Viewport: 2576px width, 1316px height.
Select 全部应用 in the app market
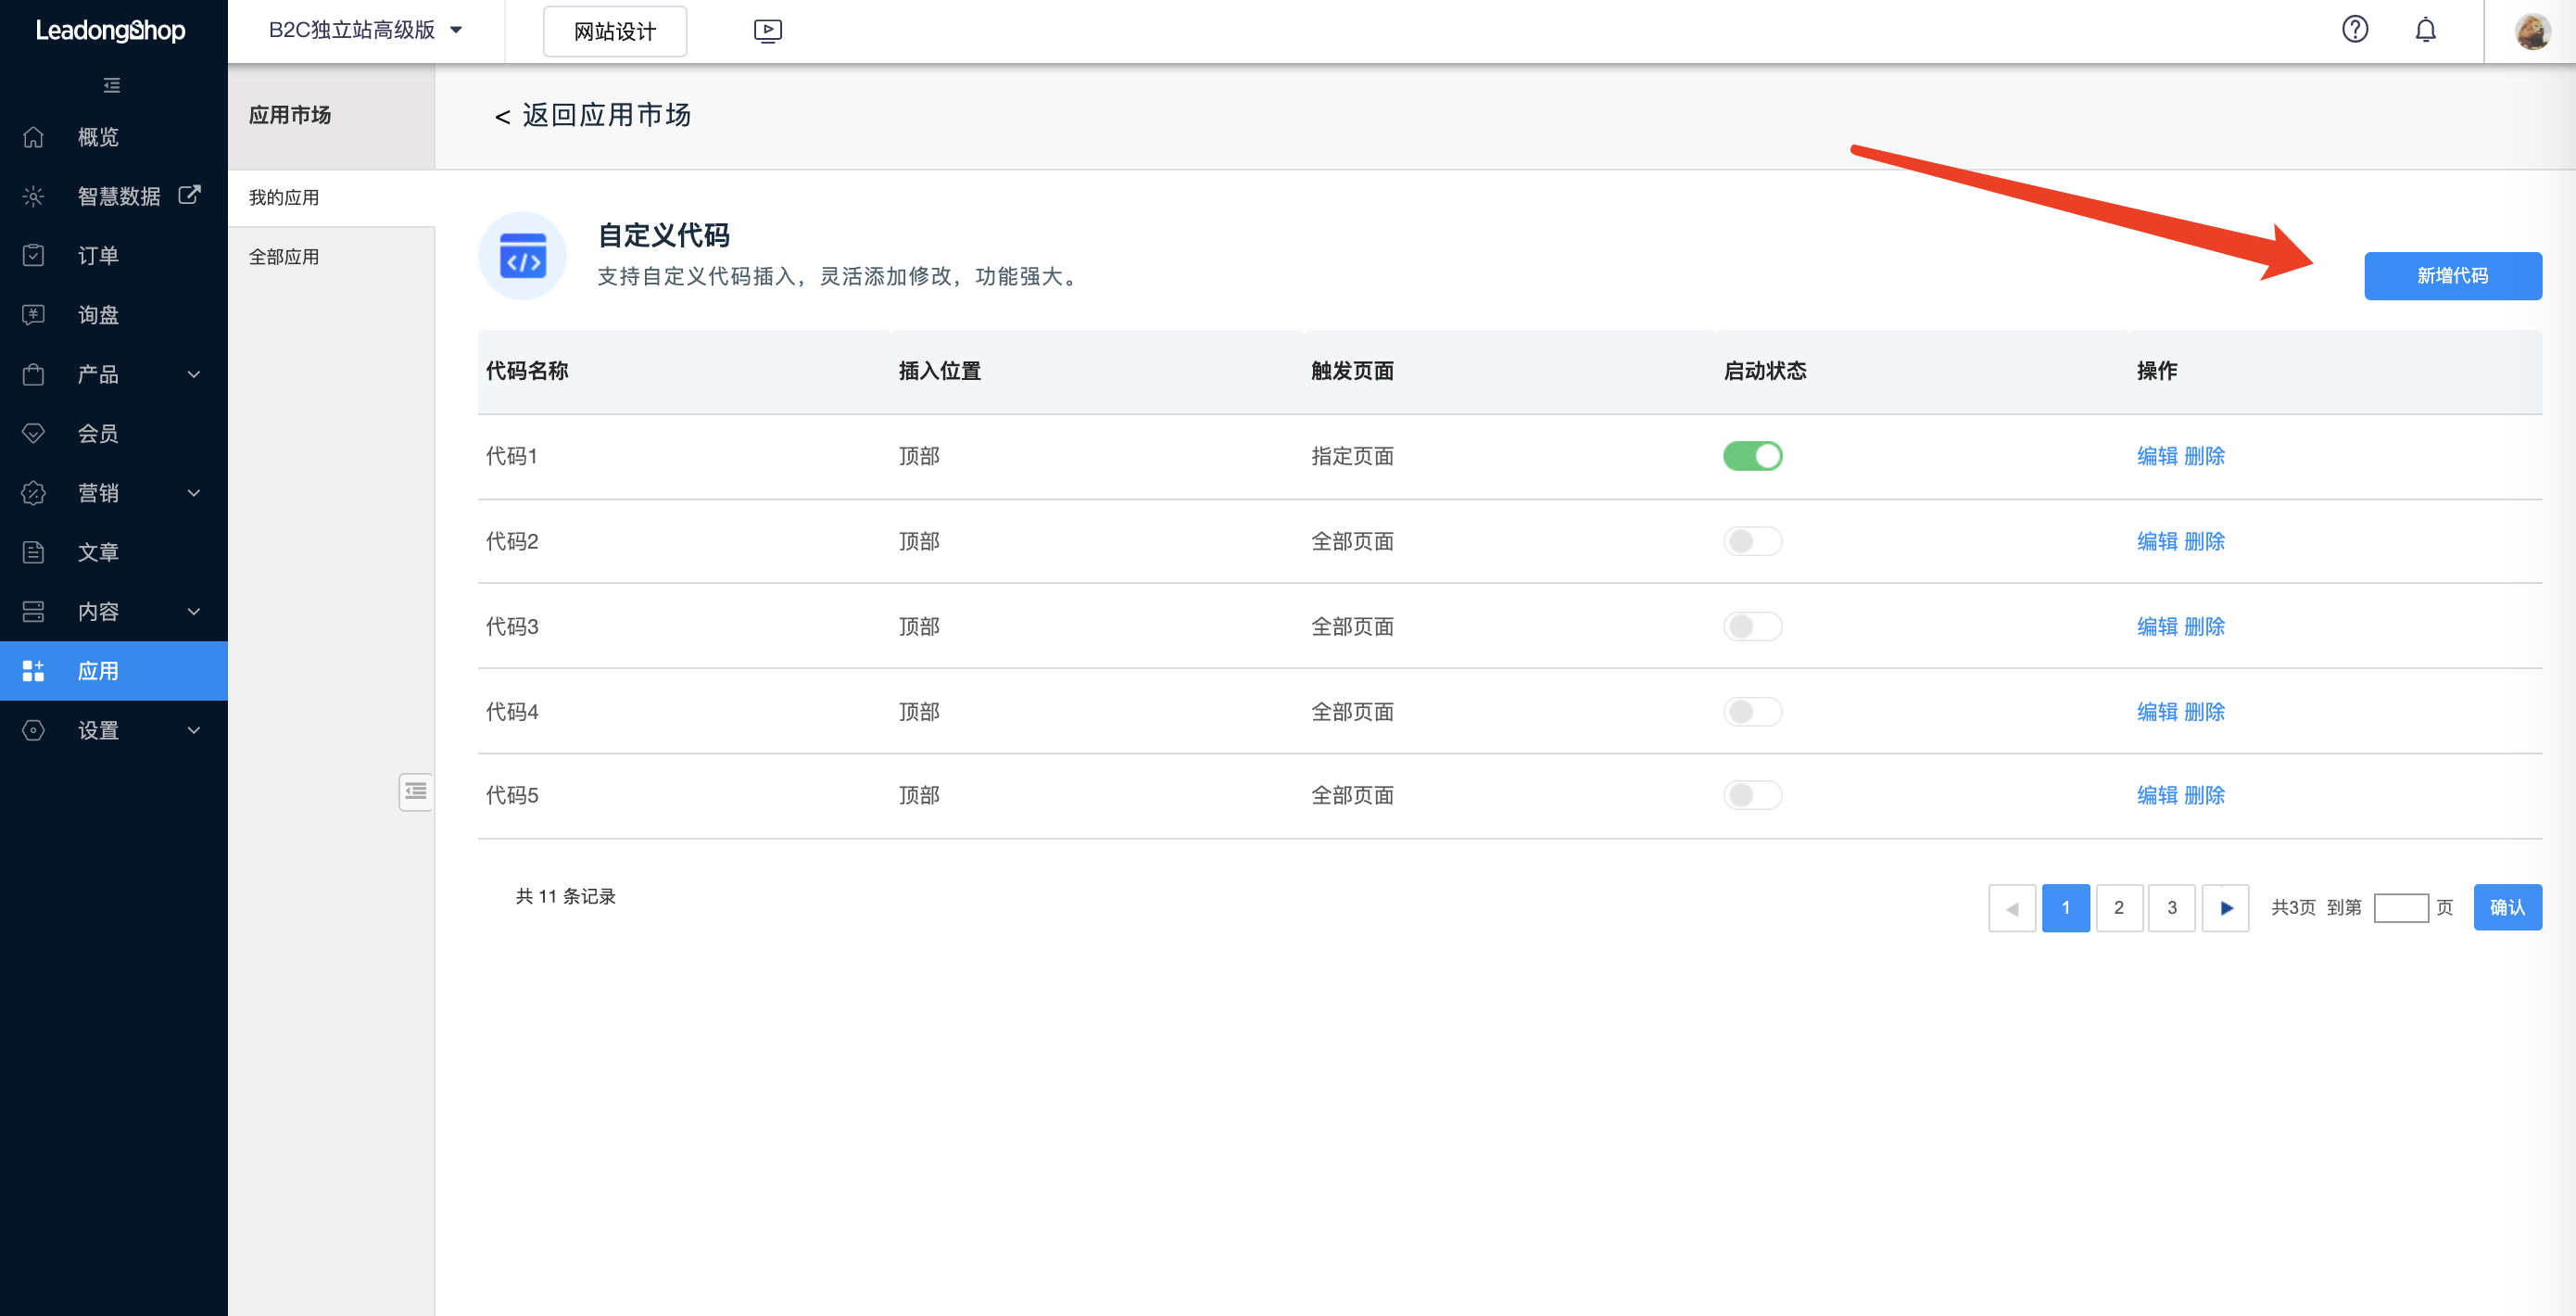point(284,257)
